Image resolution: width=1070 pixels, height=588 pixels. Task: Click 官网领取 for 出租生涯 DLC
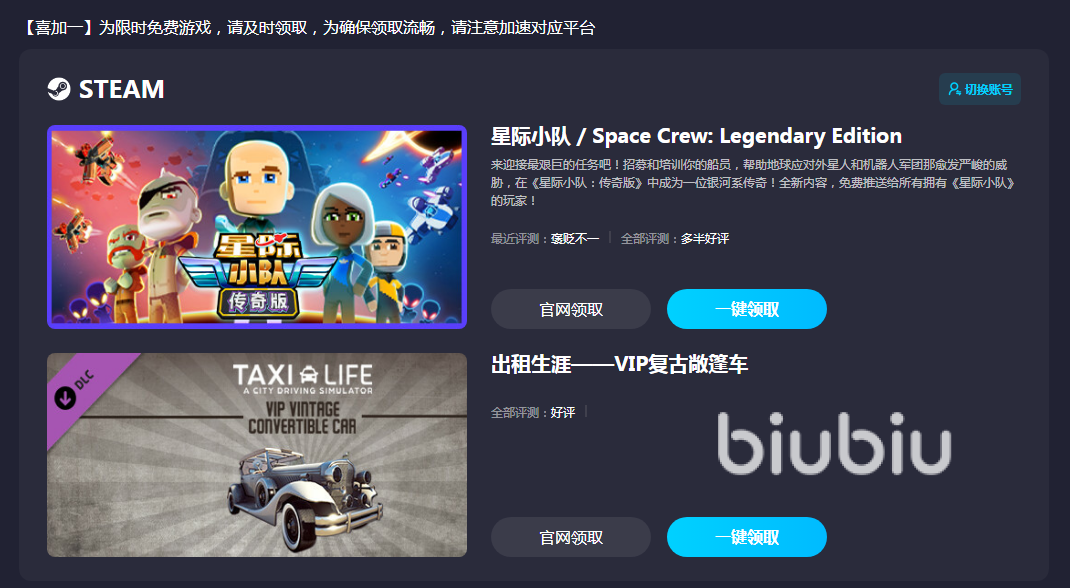tap(570, 537)
